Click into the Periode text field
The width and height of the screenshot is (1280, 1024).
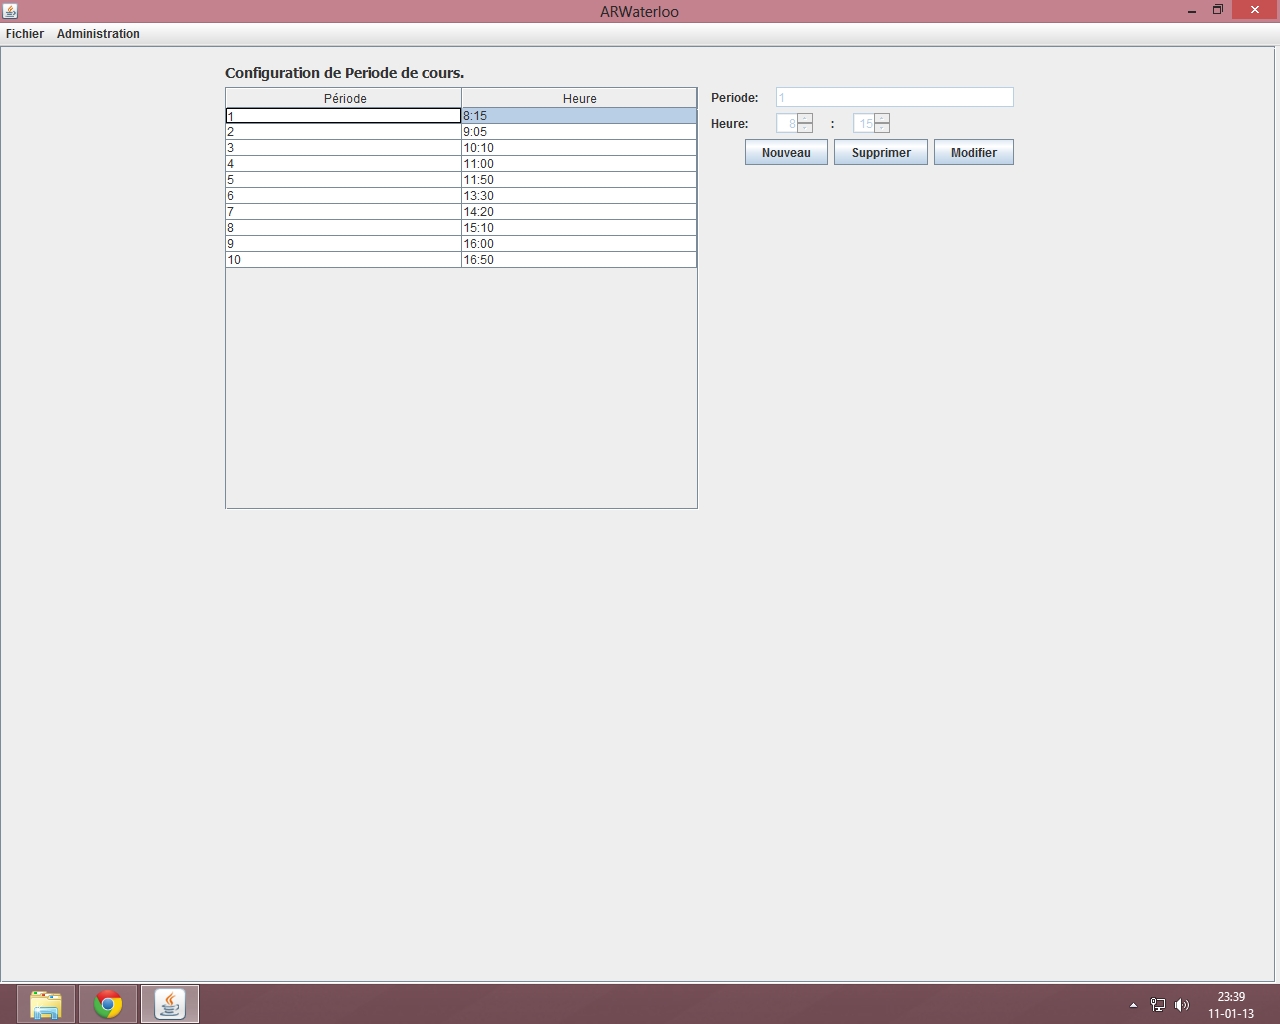pos(894,97)
